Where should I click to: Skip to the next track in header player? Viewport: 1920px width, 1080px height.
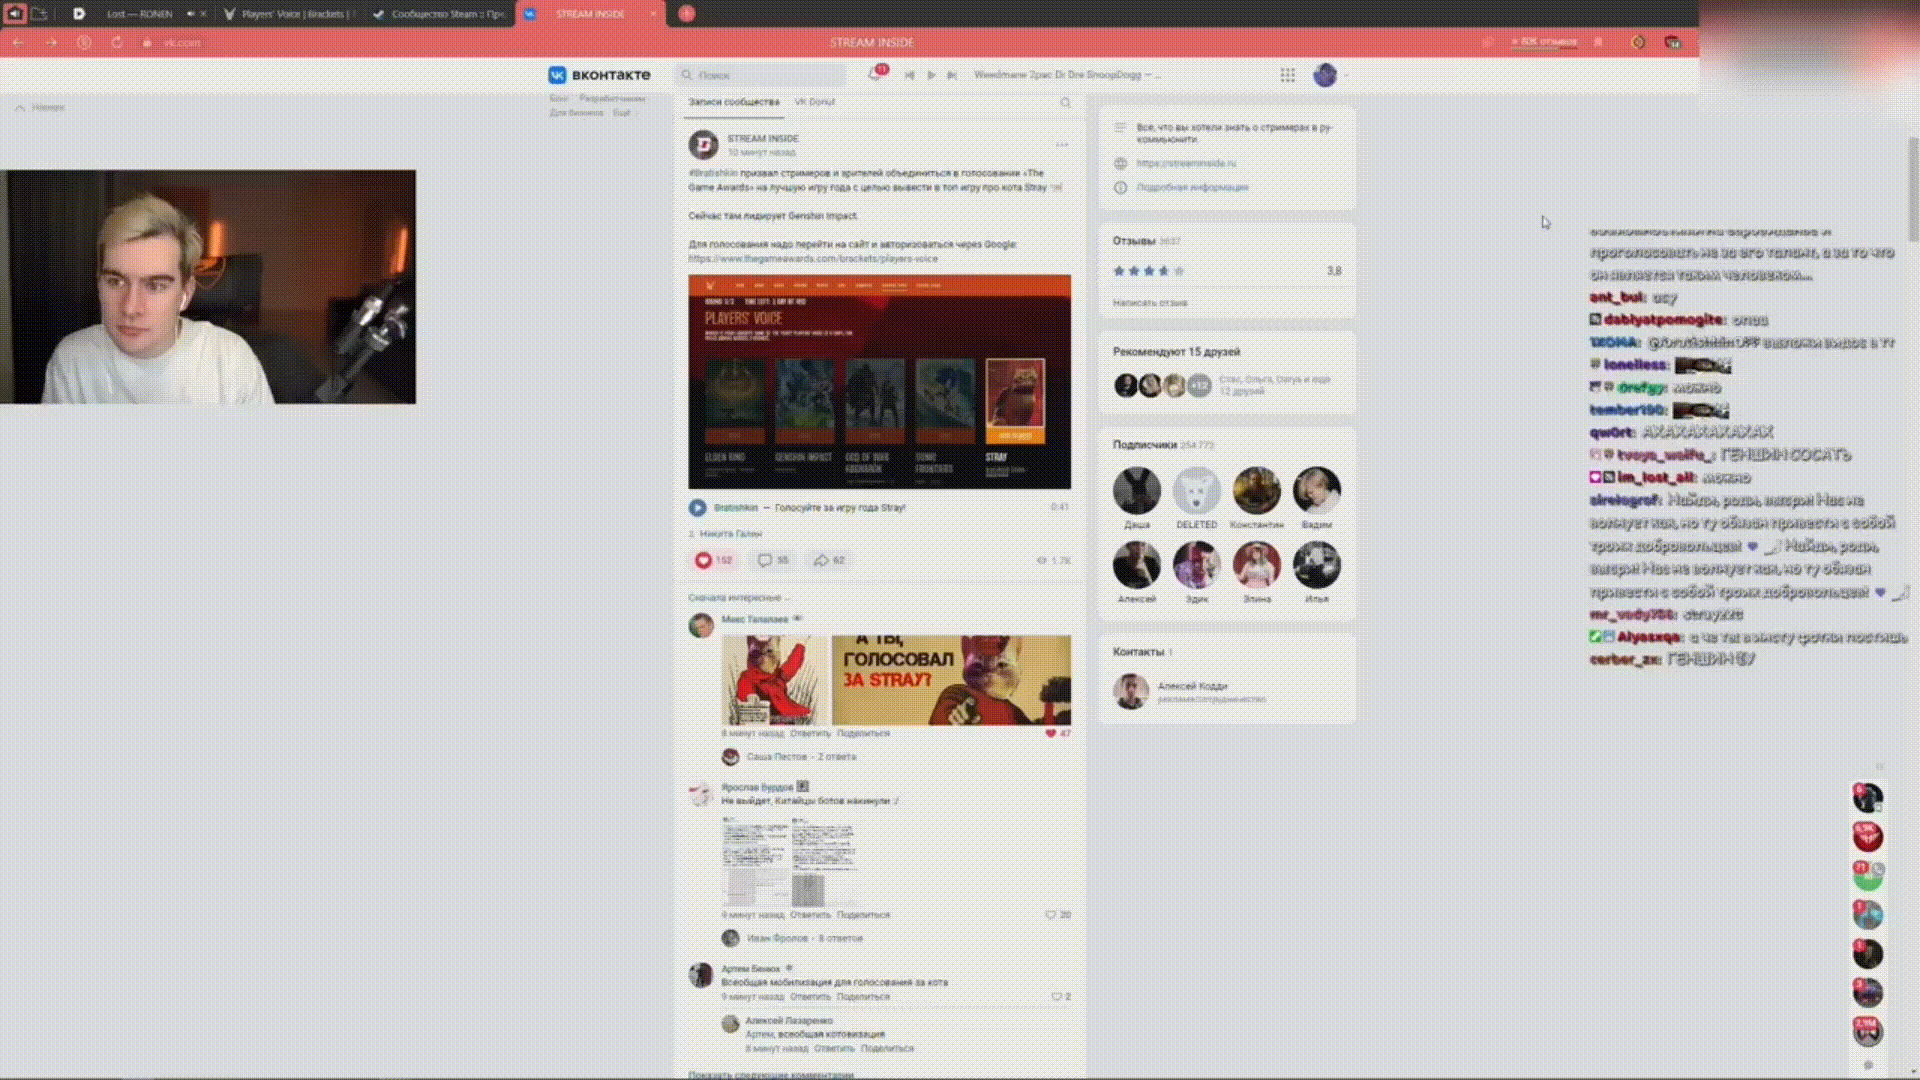tap(952, 75)
